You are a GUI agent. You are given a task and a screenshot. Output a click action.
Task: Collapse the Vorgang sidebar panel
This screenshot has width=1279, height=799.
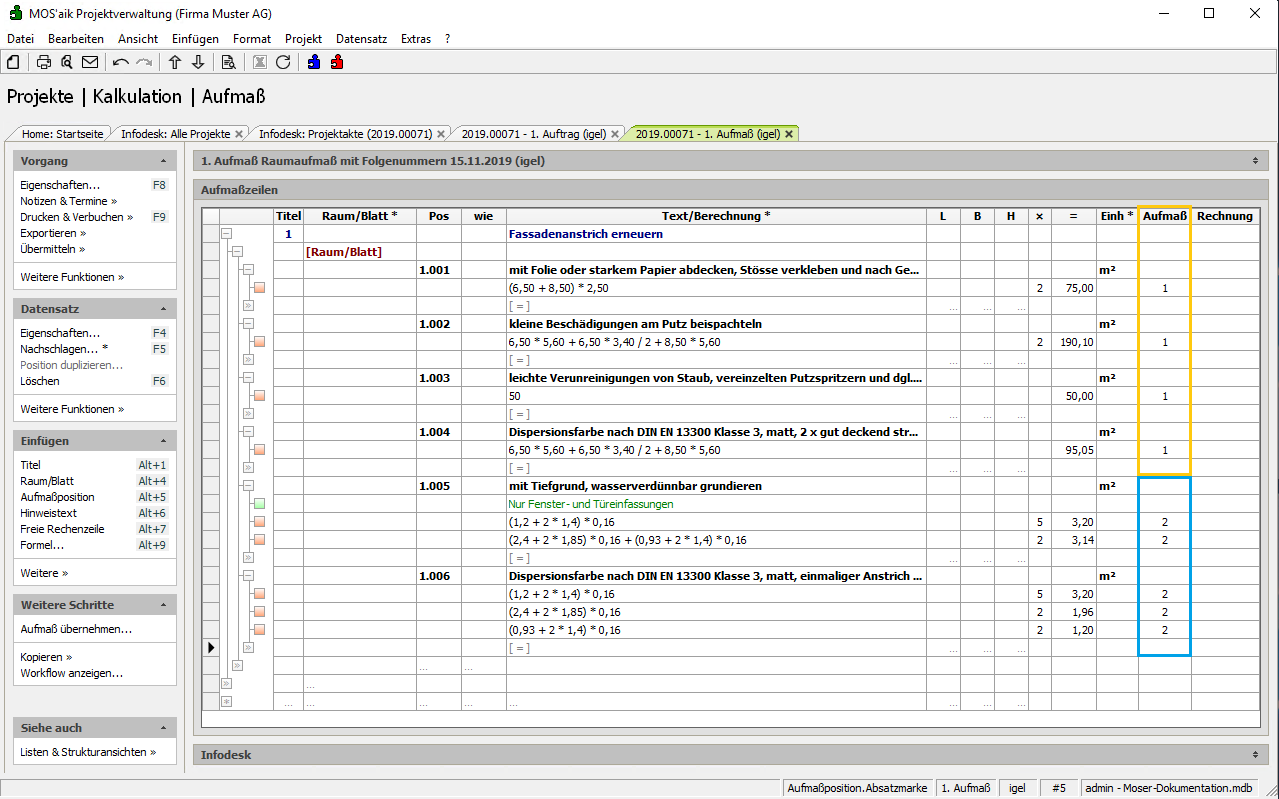click(163, 161)
